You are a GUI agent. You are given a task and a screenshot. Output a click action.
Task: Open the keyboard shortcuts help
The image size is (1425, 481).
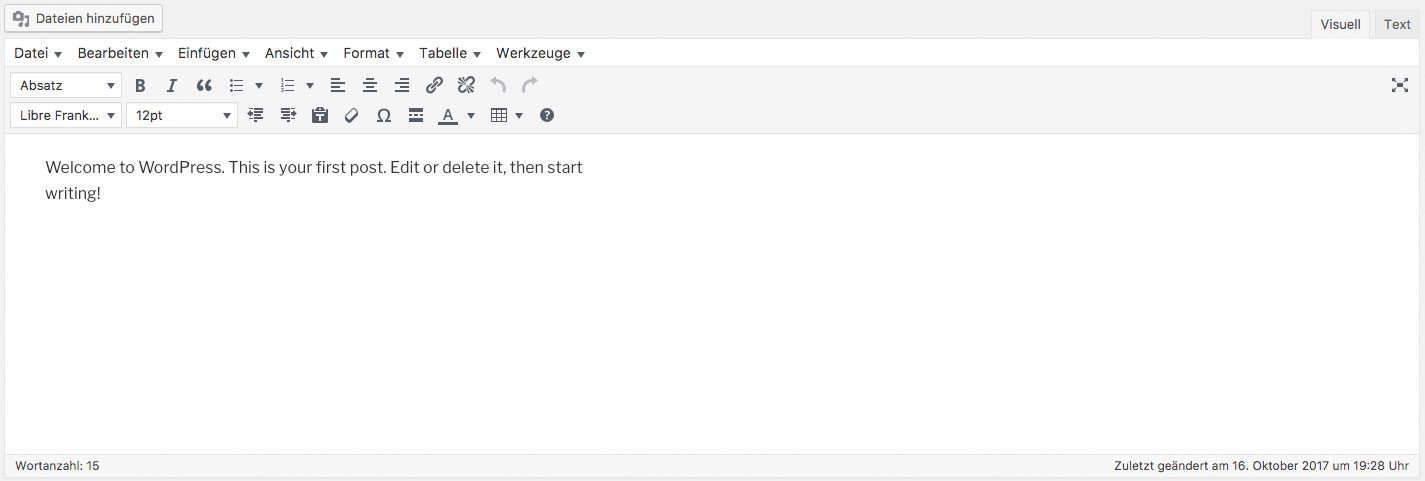pyautogui.click(x=547, y=115)
